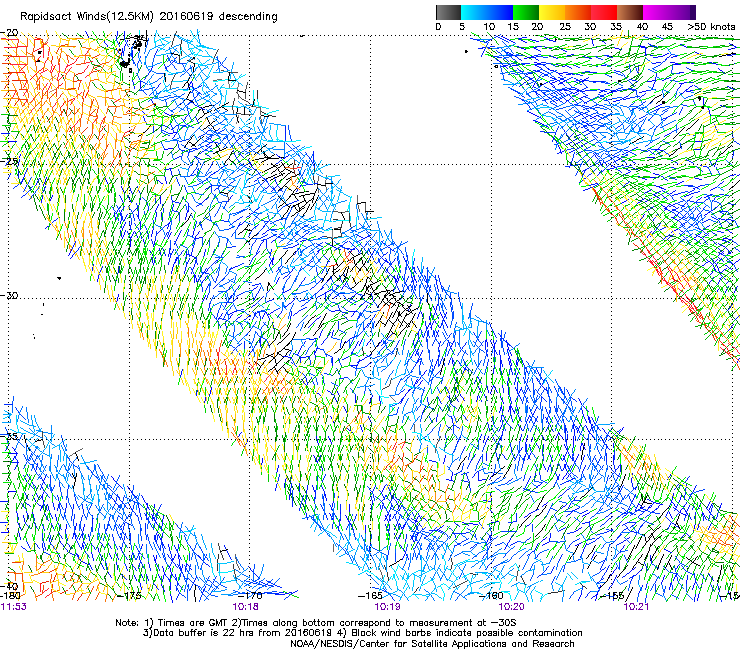Click the '-35' latitude label
740x650 pixels.
click(x=9, y=436)
